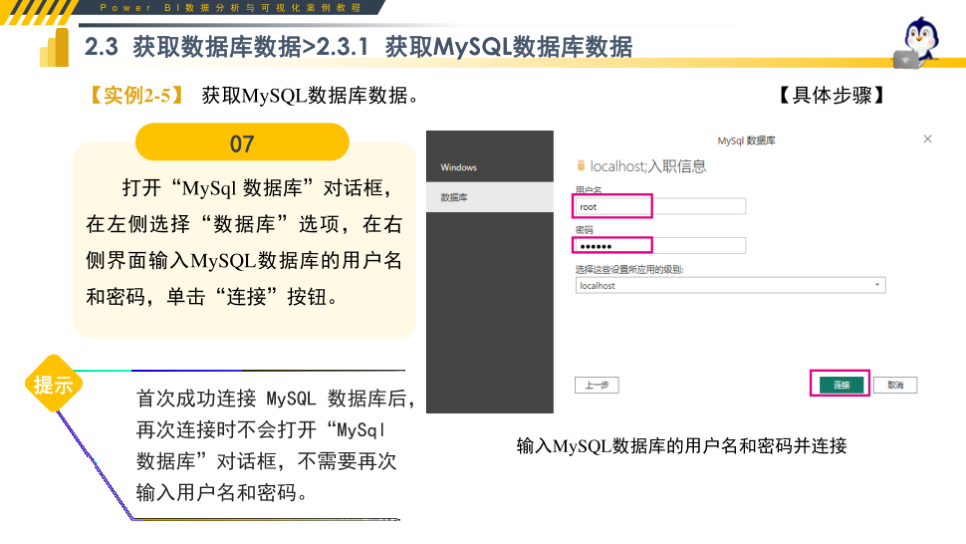Click the password input field
Screen dimensions: 966x544
coord(660,246)
